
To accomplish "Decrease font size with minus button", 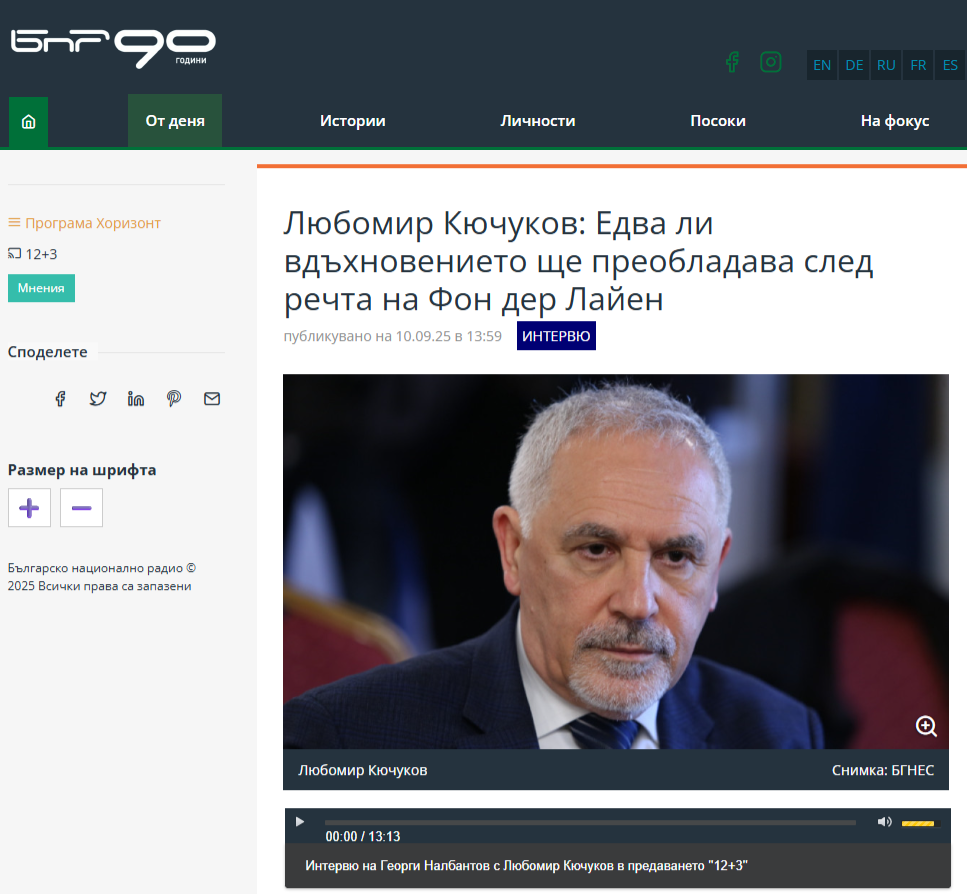I will coord(81,508).
